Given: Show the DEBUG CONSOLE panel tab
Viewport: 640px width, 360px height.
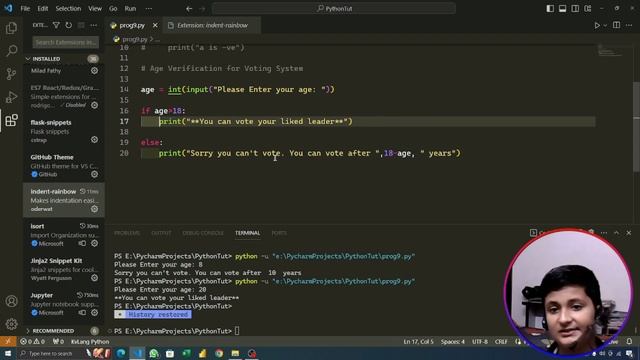Looking at the screenshot, I should 203,233.
